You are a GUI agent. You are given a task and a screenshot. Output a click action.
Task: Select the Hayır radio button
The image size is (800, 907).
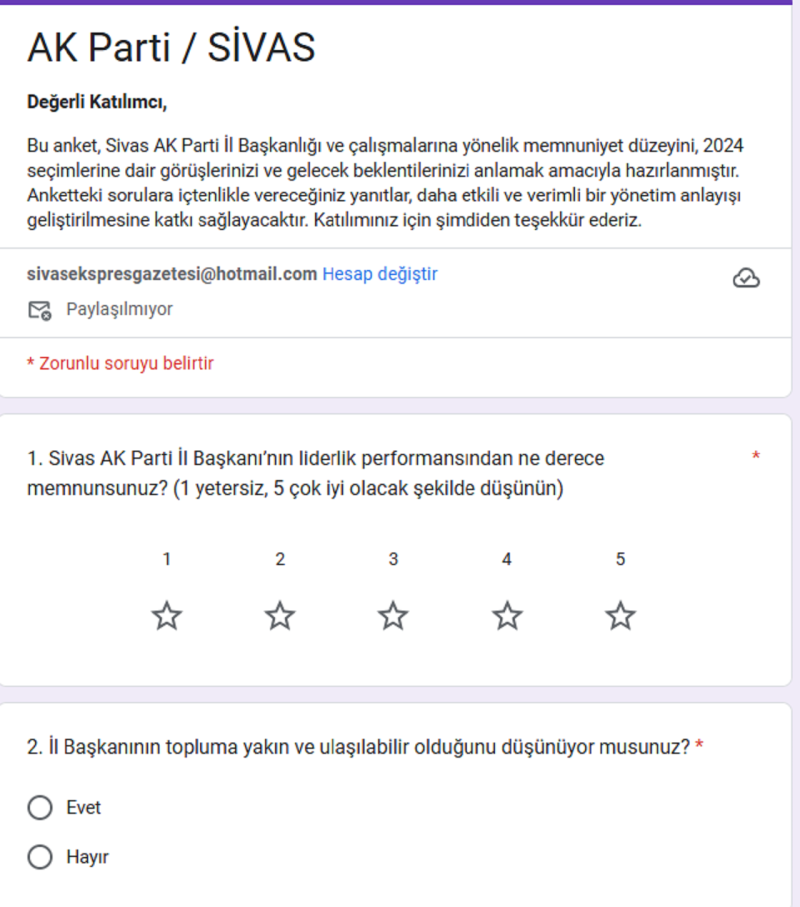pyautogui.click(x=40, y=857)
